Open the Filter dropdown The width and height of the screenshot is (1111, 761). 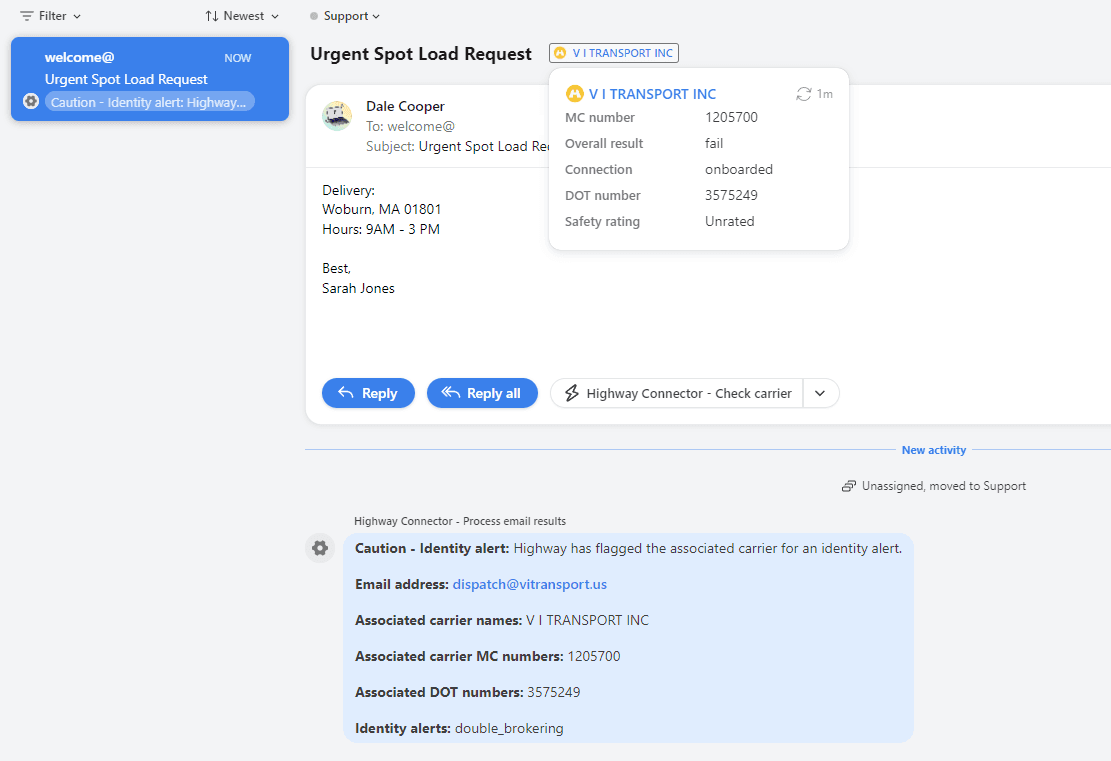click(50, 16)
